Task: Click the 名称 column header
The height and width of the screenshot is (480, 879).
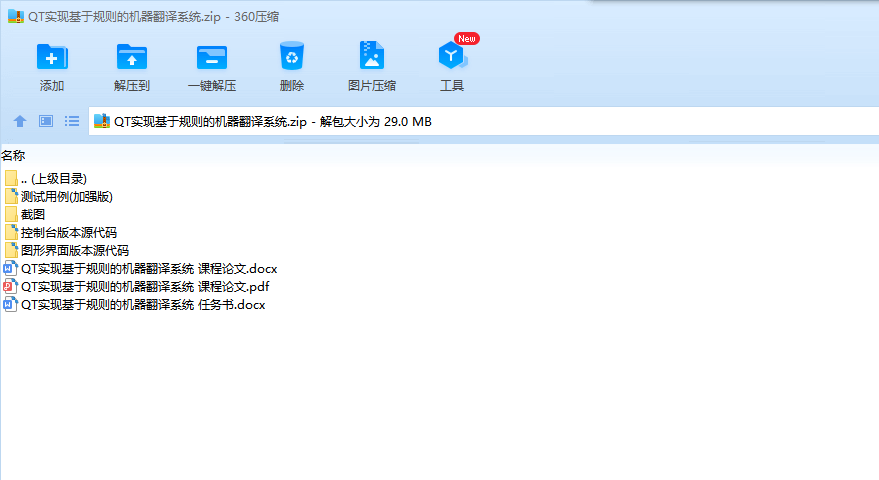Action: point(13,155)
